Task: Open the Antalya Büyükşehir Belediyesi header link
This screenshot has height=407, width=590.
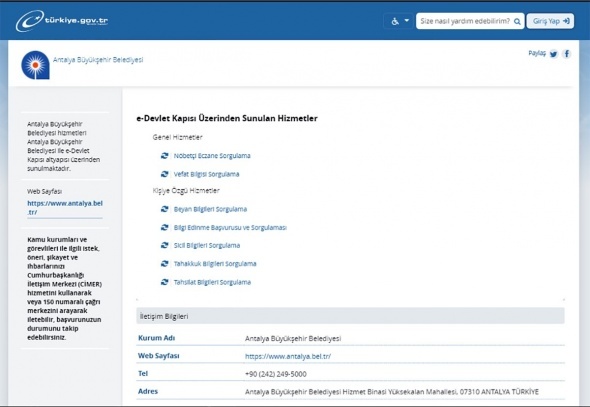Action: click(x=98, y=60)
